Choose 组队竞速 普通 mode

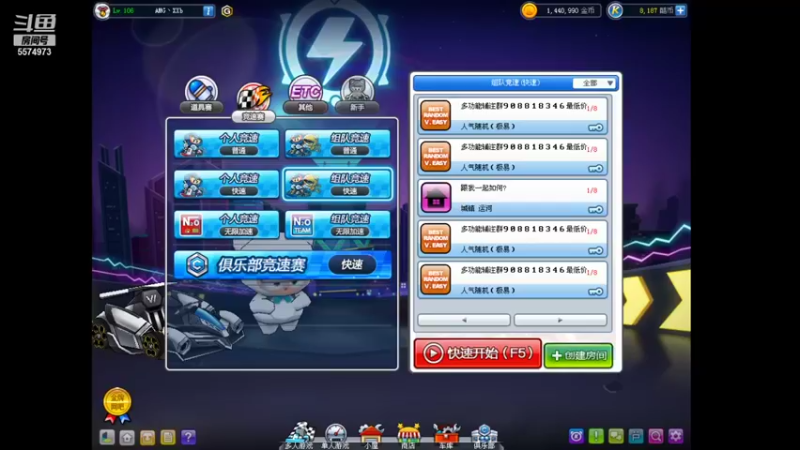click(x=338, y=143)
